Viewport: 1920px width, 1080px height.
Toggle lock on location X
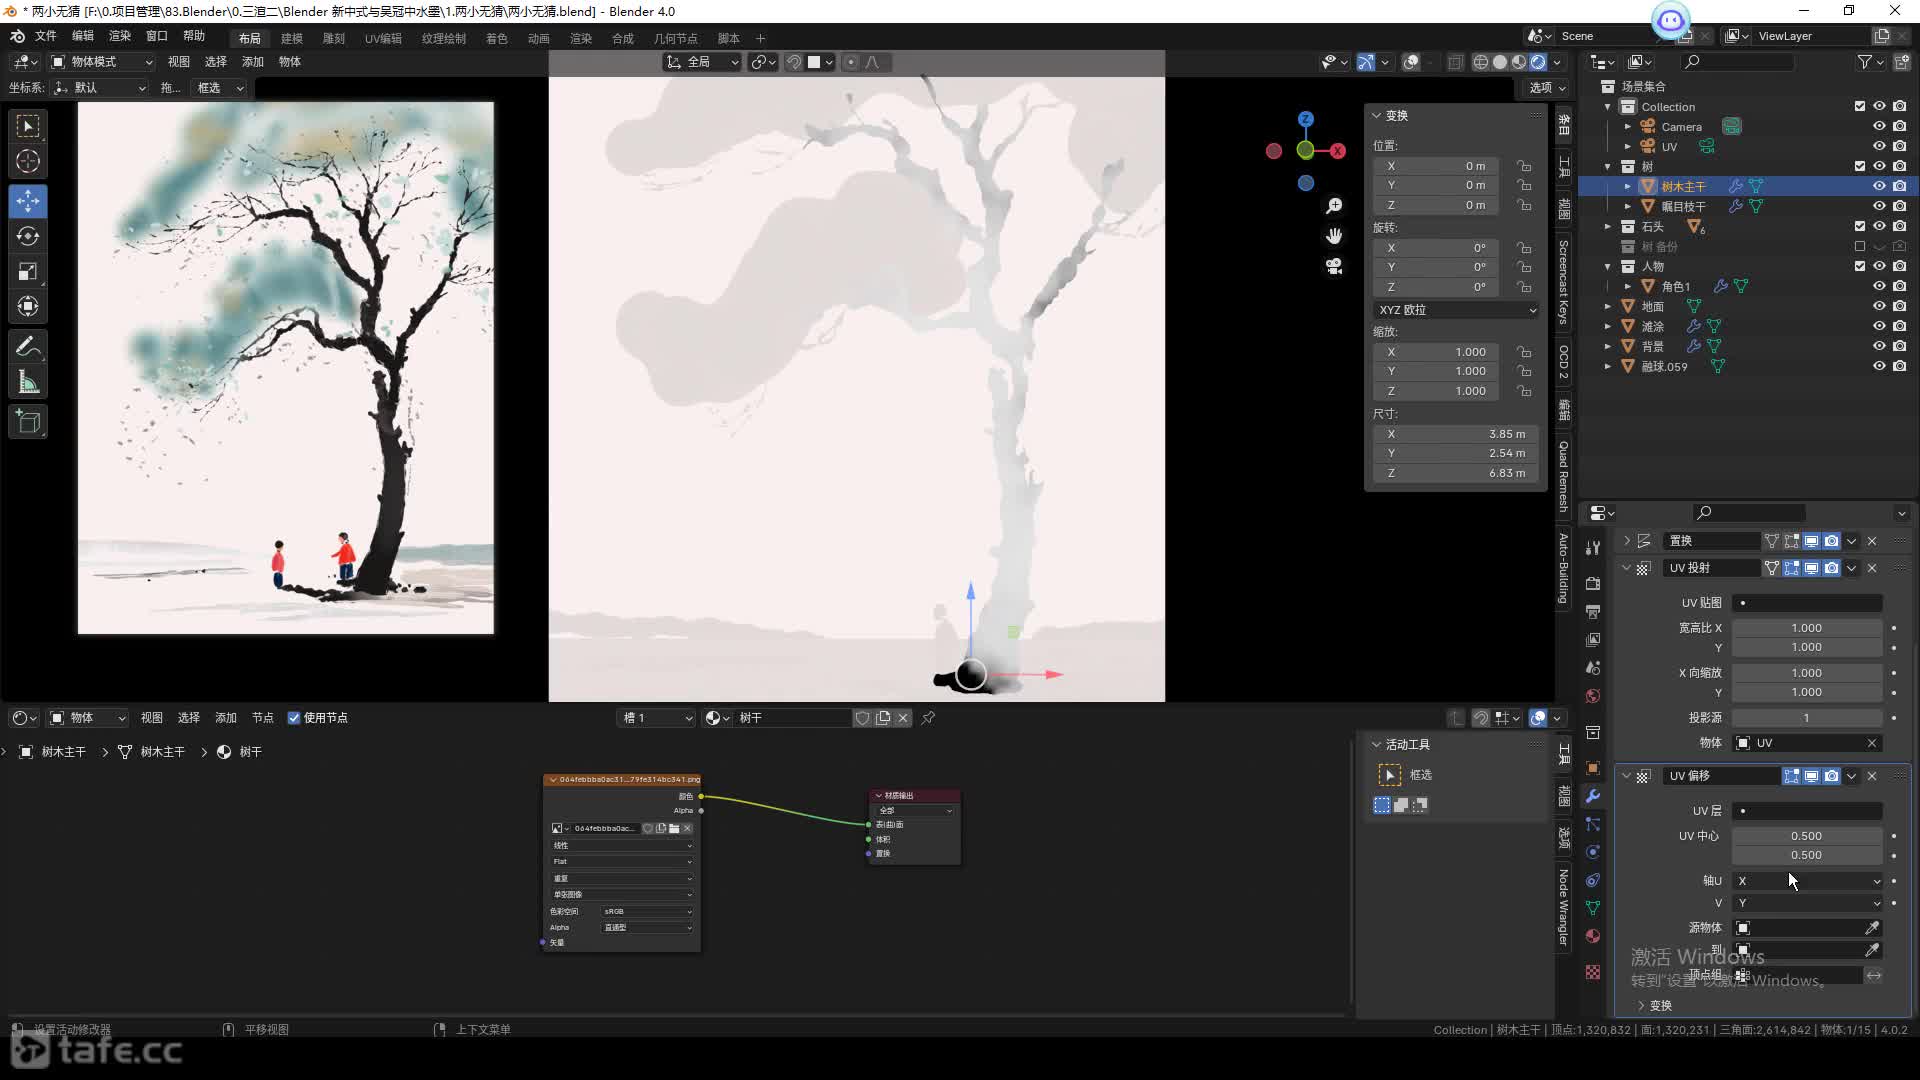1524,166
